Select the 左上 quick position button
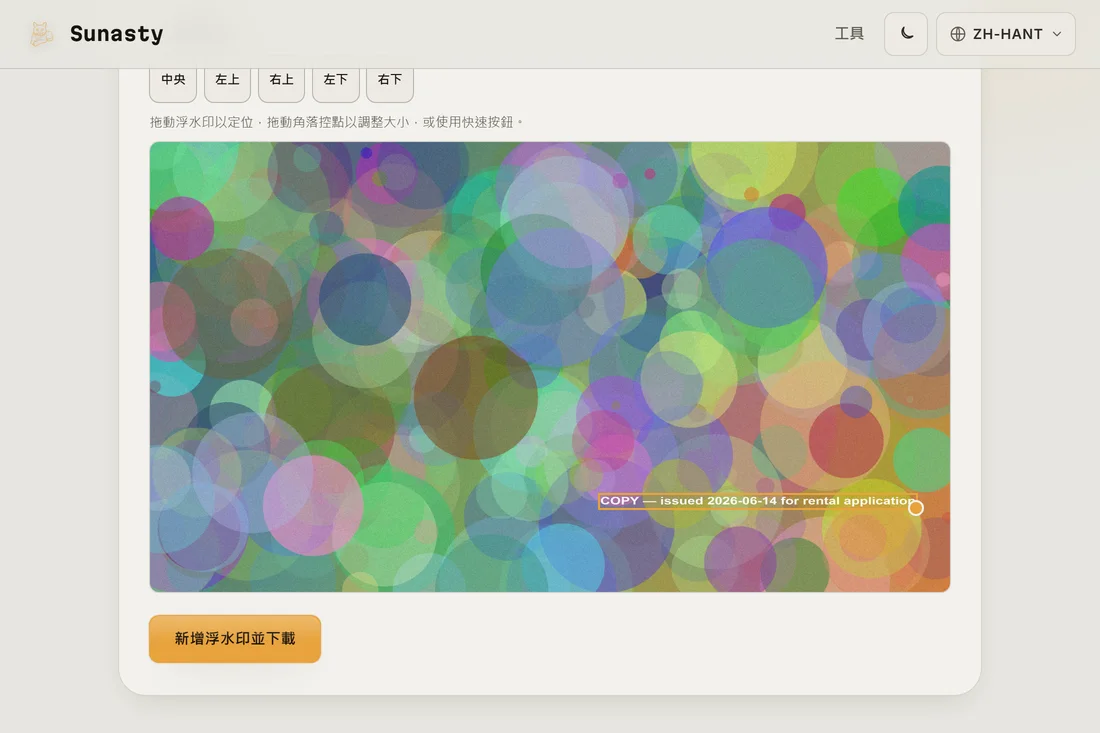Viewport: 1100px width, 733px height. 227,81
